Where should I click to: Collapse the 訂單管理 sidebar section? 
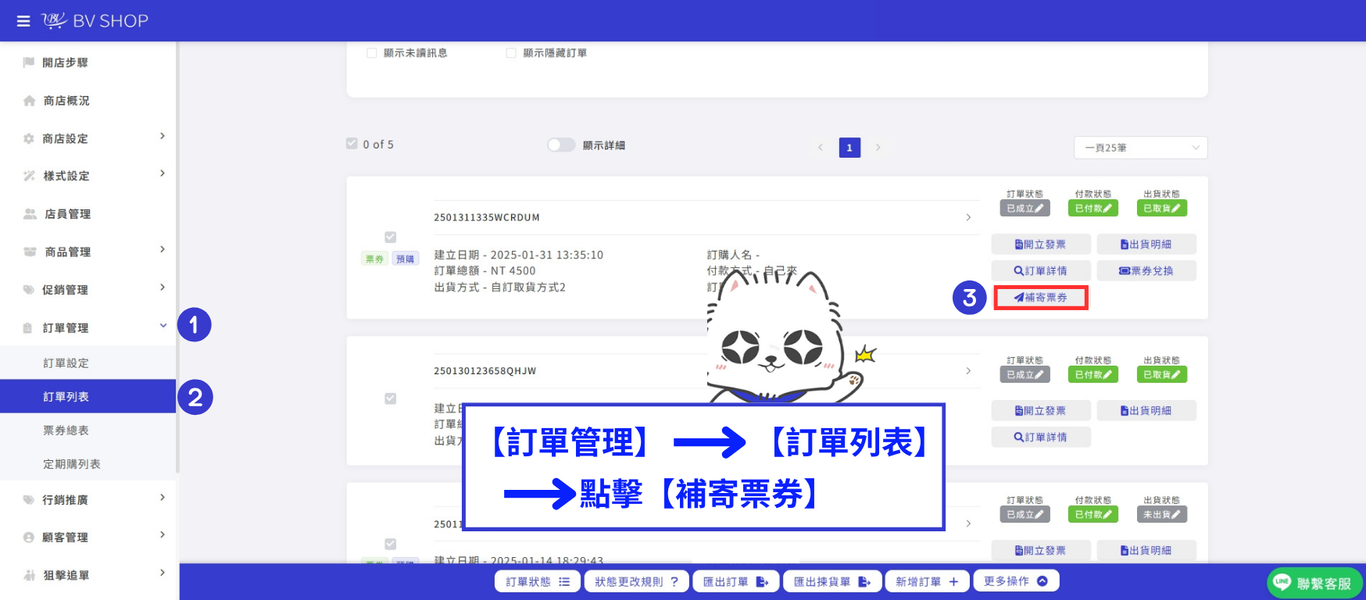162,325
